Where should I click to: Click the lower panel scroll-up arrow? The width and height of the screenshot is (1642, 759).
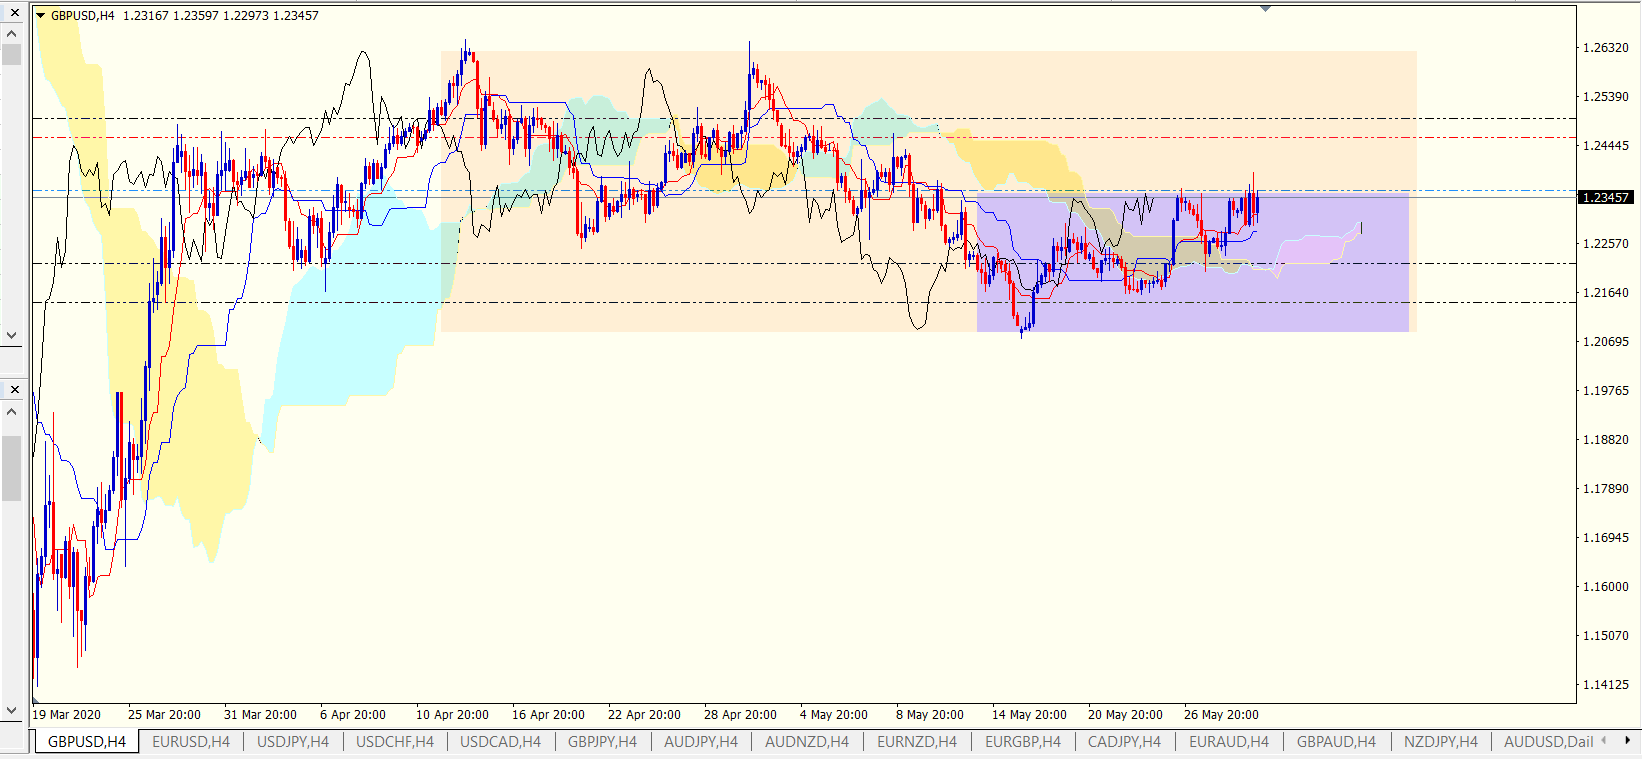(x=12, y=411)
